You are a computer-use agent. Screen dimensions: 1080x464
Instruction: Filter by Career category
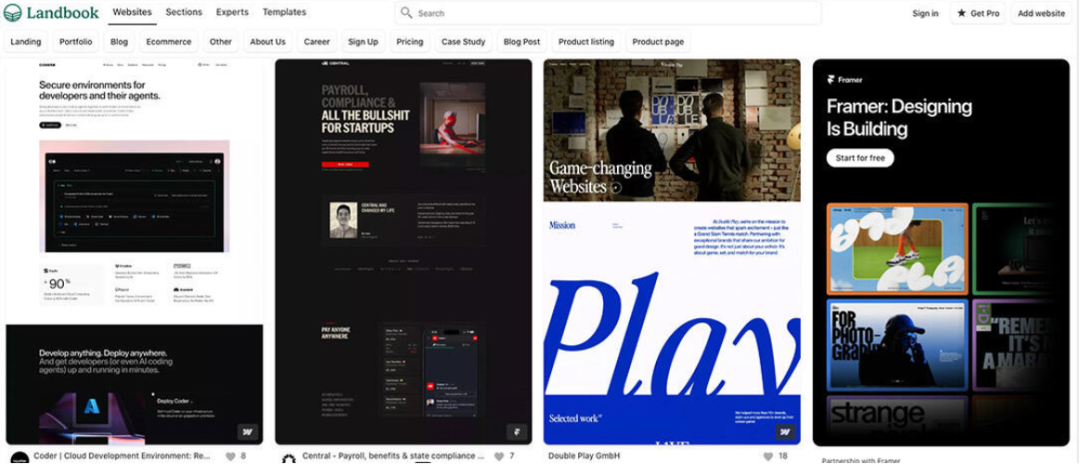pyautogui.click(x=317, y=41)
